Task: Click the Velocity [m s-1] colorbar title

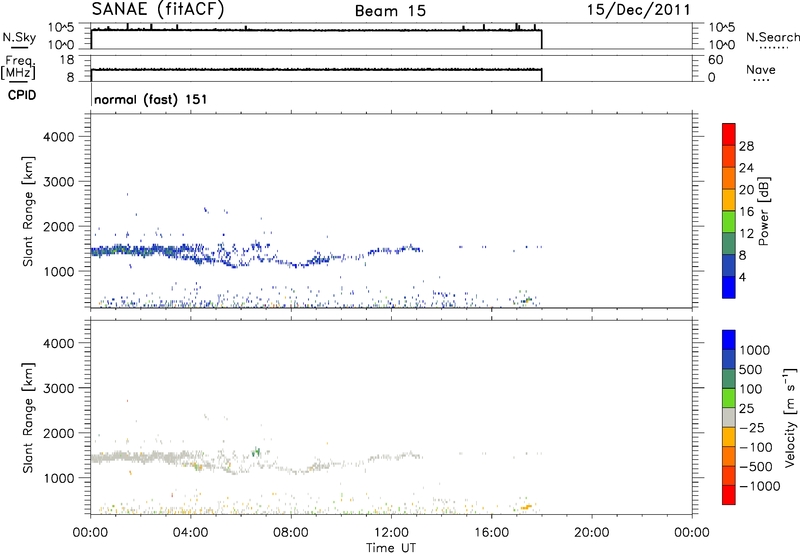Action: click(x=790, y=417)
